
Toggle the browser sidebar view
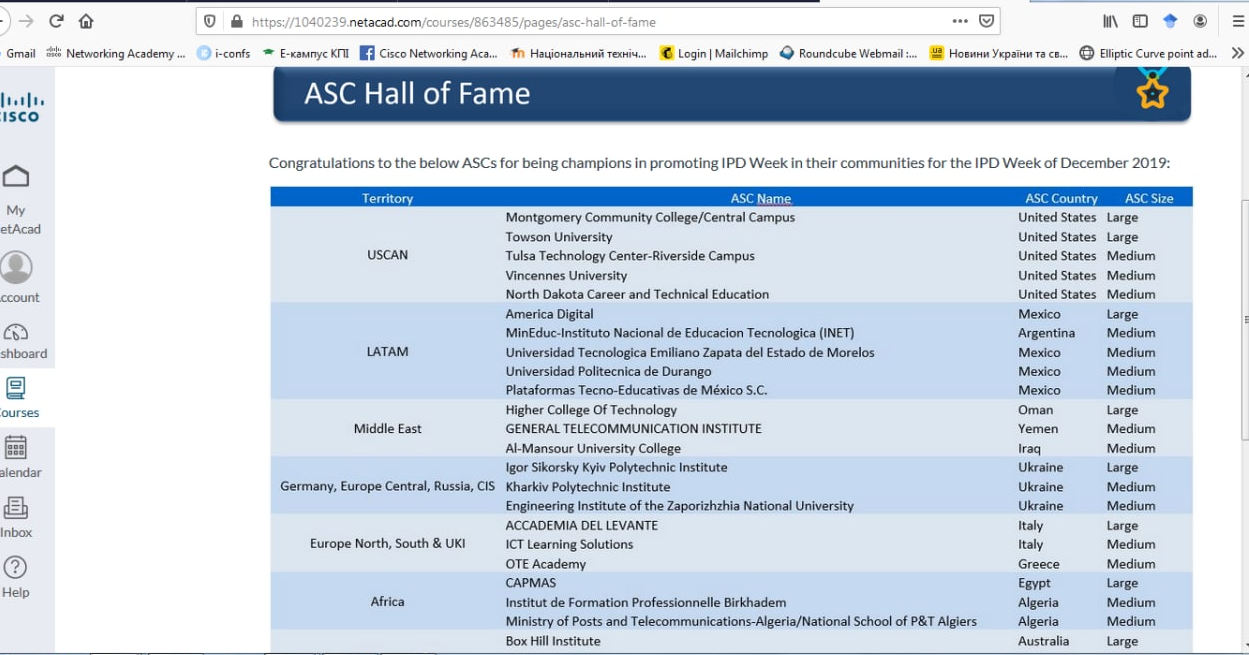click(1140, 21)
